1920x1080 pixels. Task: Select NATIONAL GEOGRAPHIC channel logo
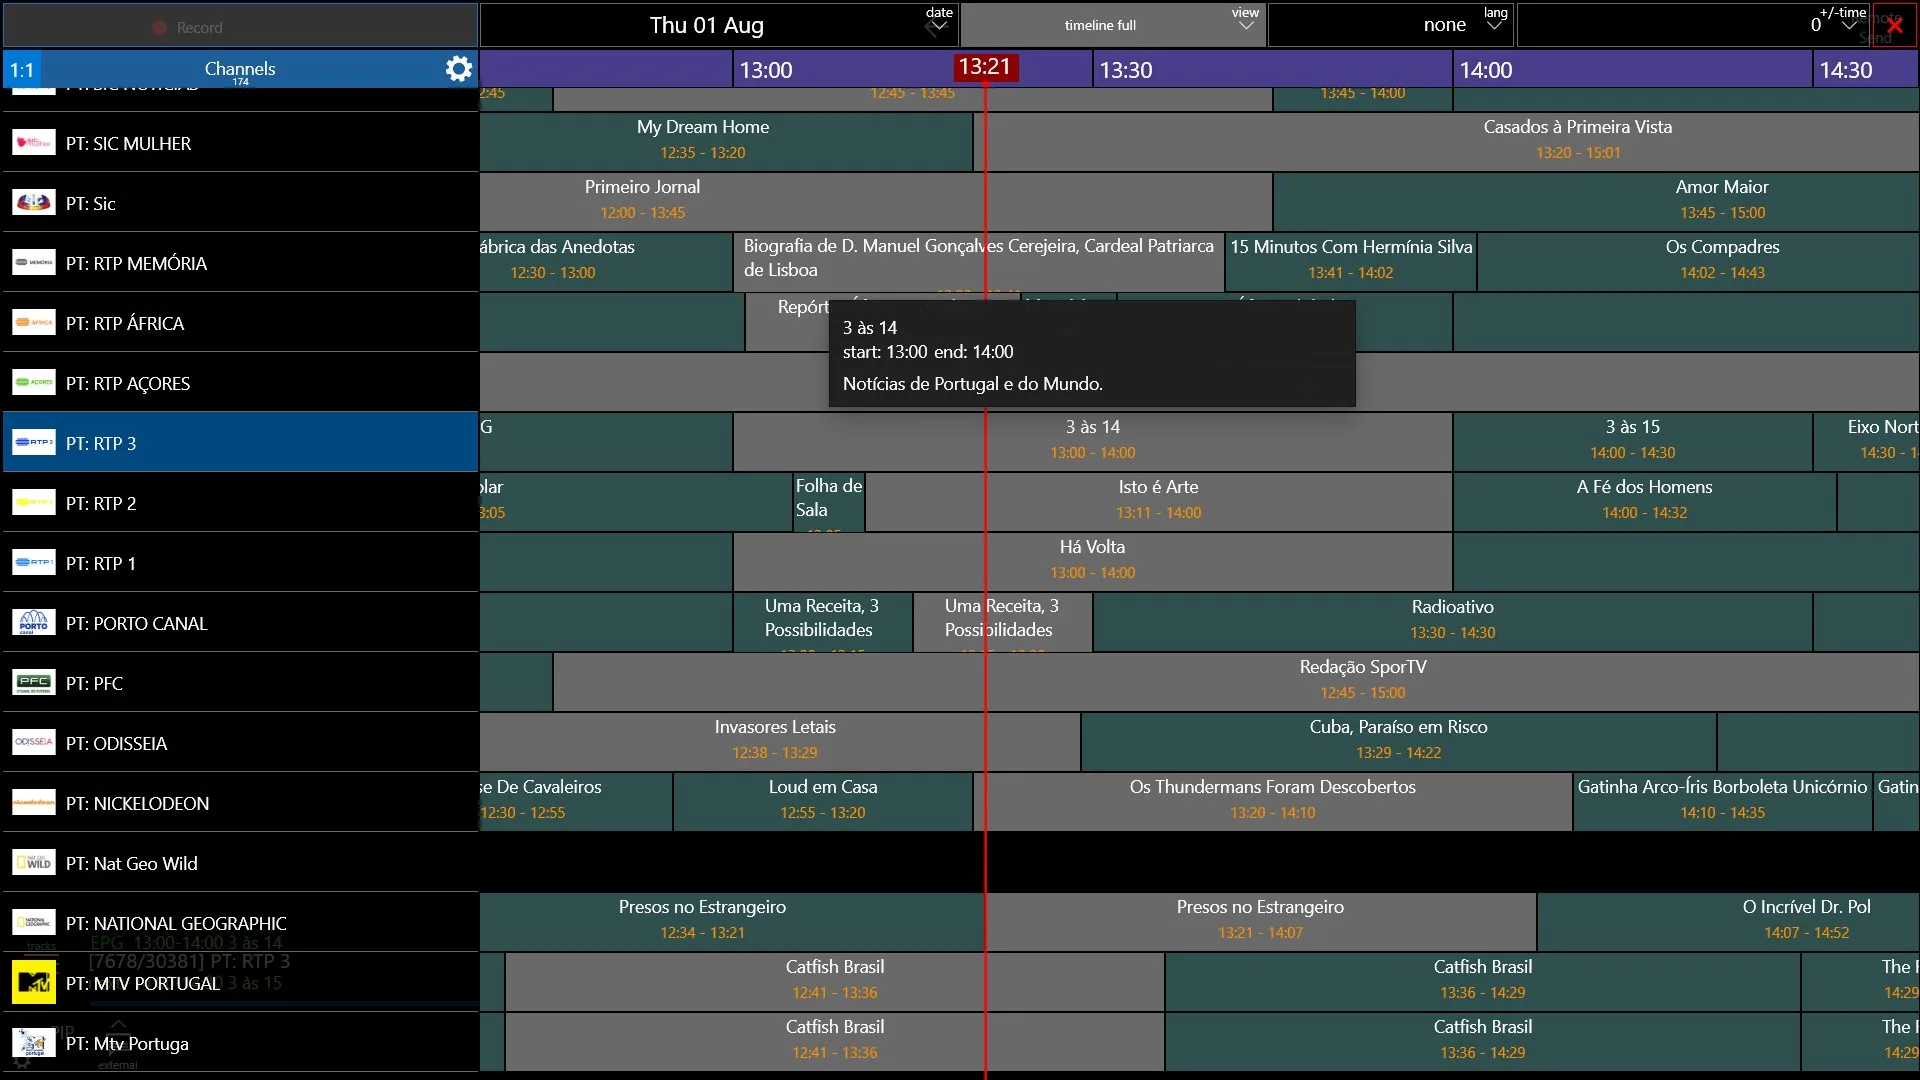[34, 922]
